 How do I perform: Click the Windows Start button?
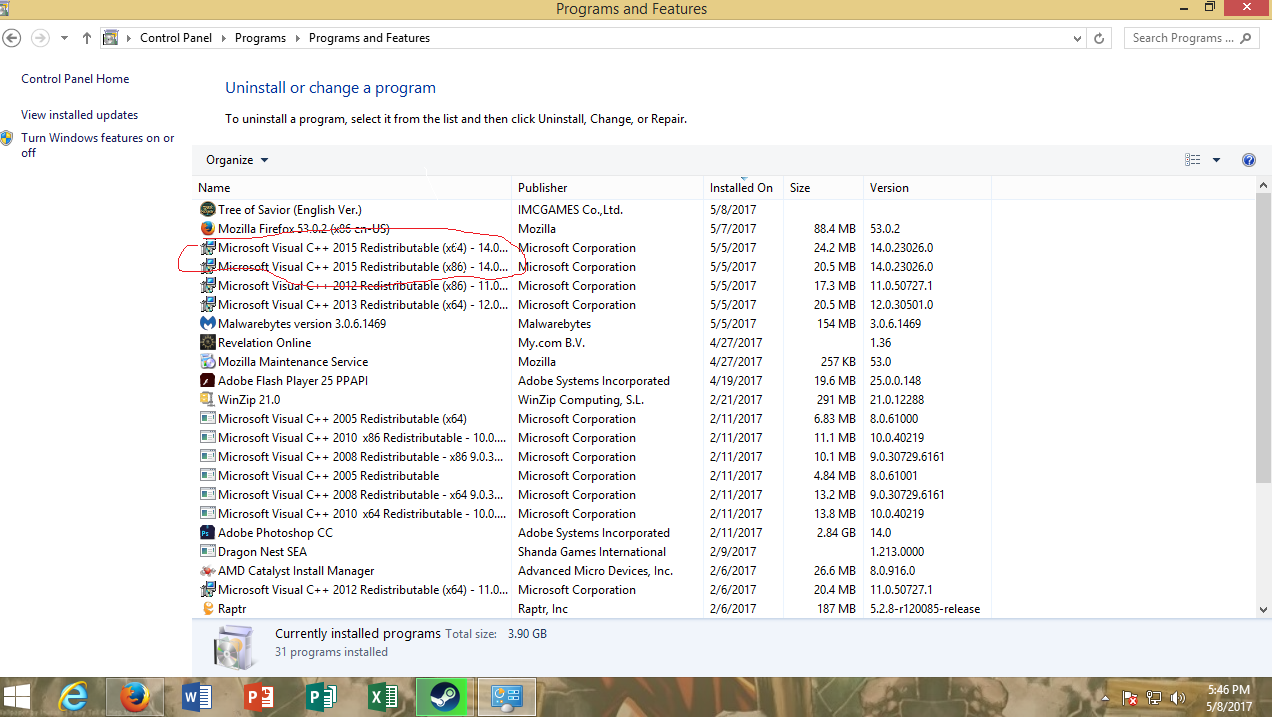pyautogui.click(x=17, y=697)
